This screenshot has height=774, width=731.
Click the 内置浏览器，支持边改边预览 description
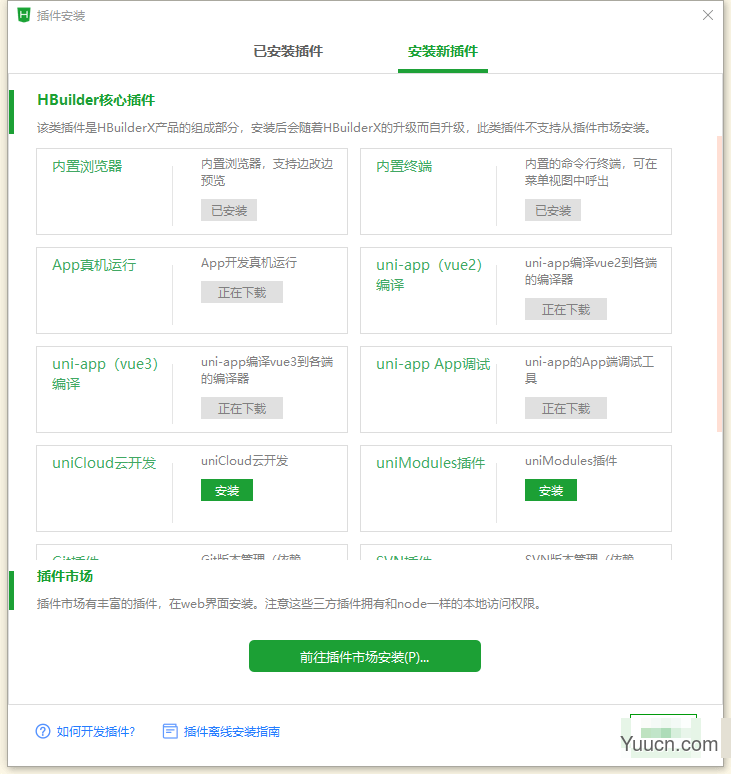[267, 172]
